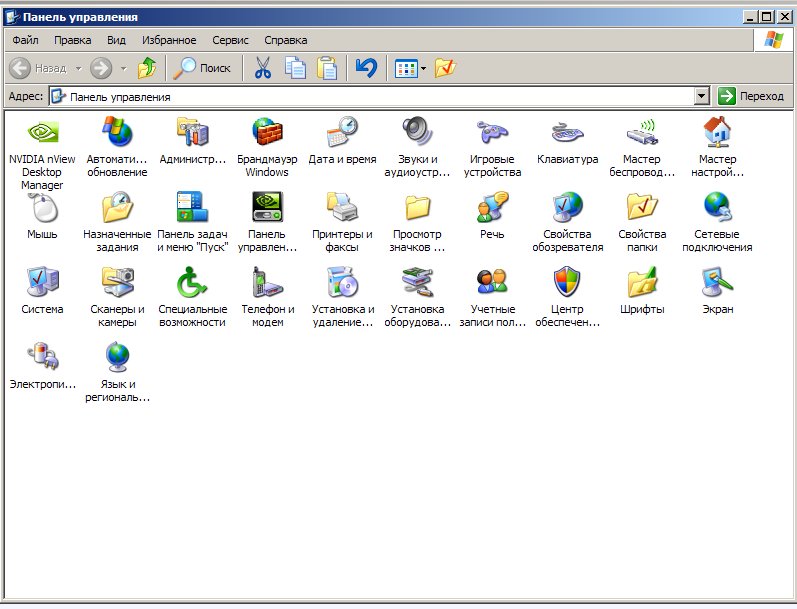
Task: Click the Windows flag logo
Action: [x=774, y=40]
